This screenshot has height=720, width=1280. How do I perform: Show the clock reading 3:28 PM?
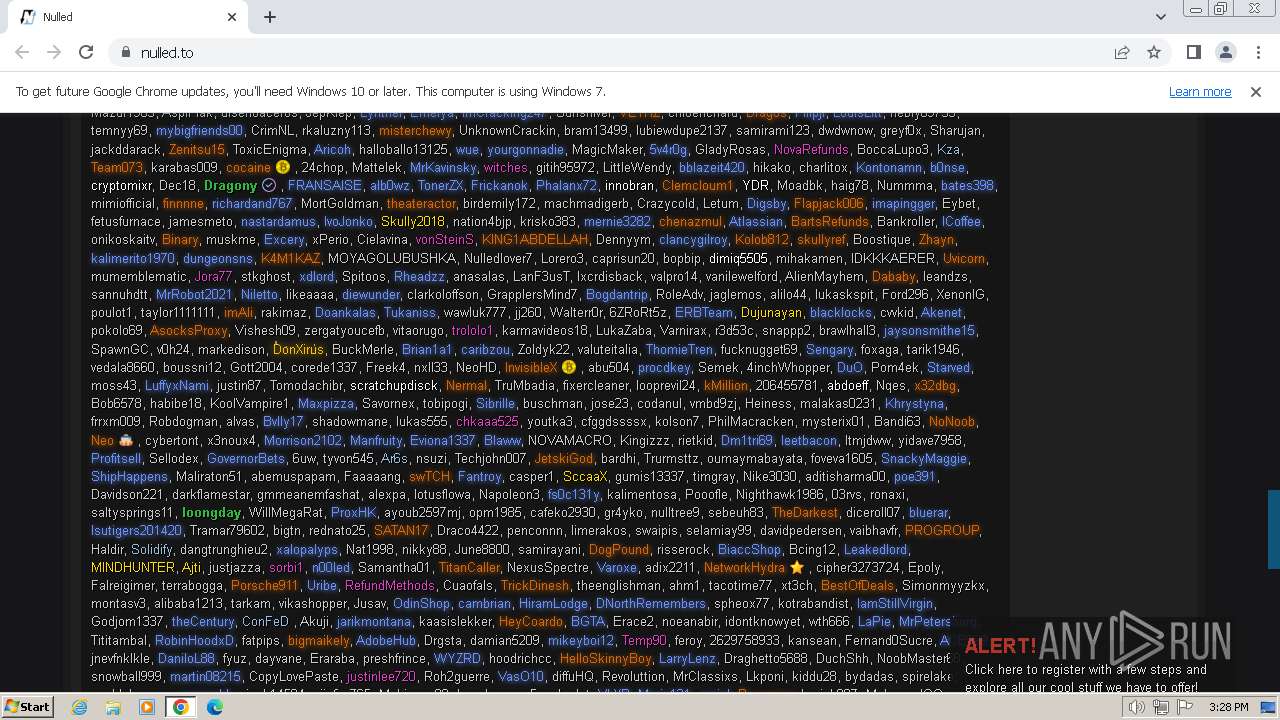coord(1228,707)
